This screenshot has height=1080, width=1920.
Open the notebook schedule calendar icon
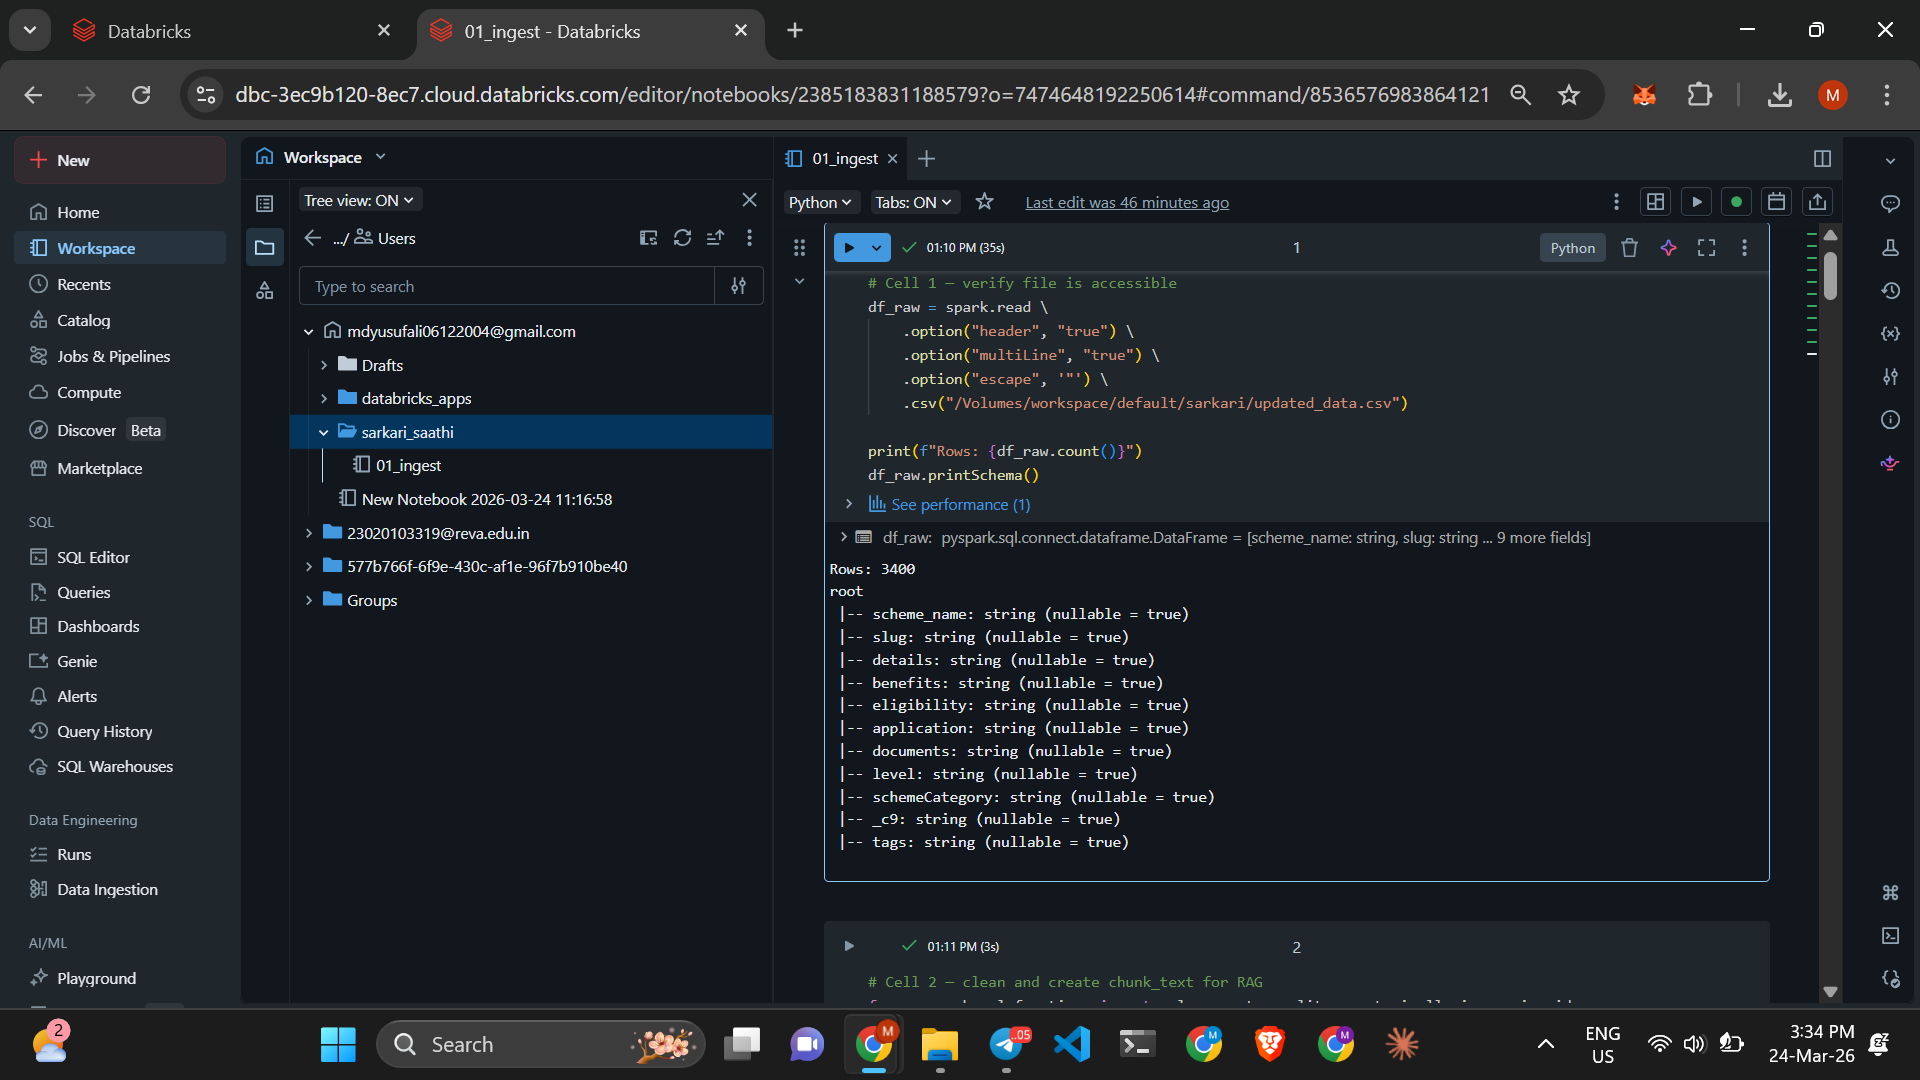point(1776,202)
